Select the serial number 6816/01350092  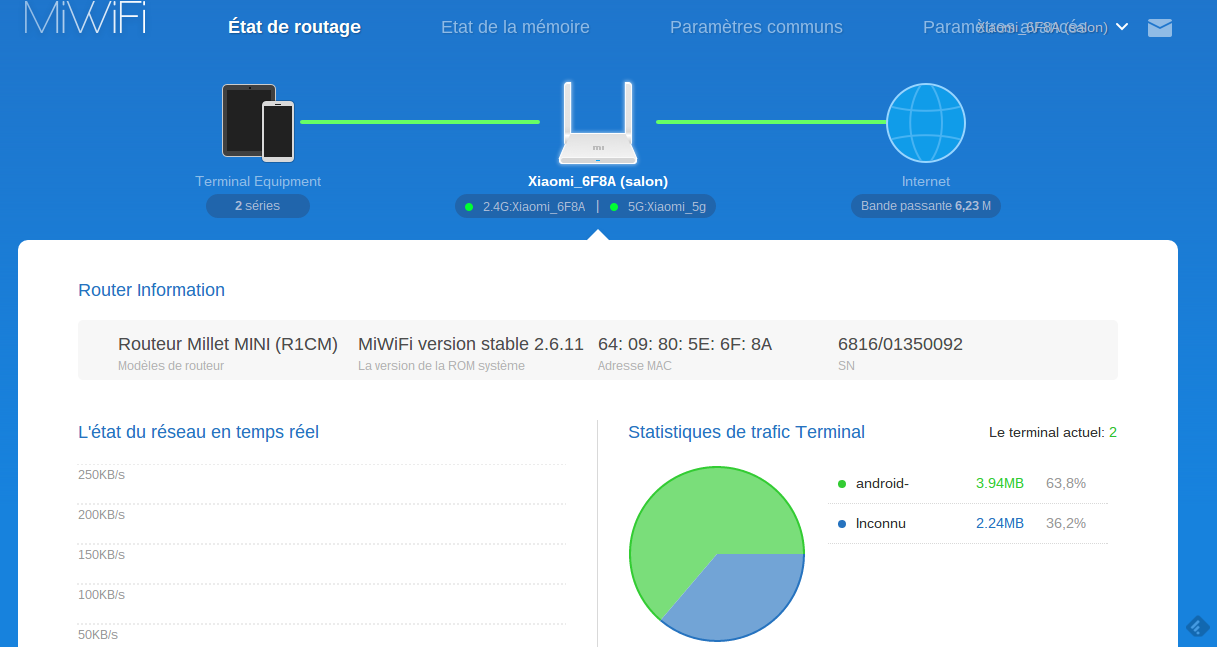point(900,344)
